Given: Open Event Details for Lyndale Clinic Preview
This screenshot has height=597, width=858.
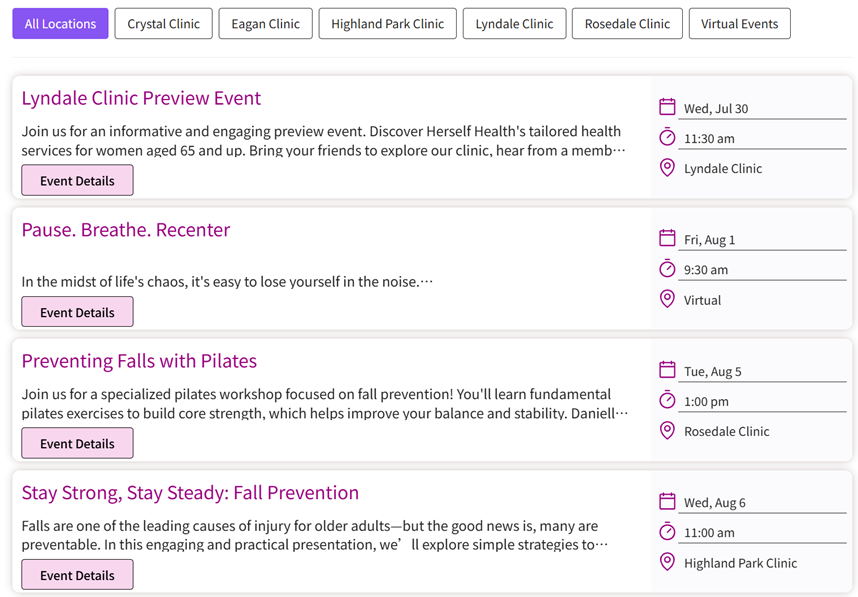Looking at the screenshot, I should click(77, 181).
